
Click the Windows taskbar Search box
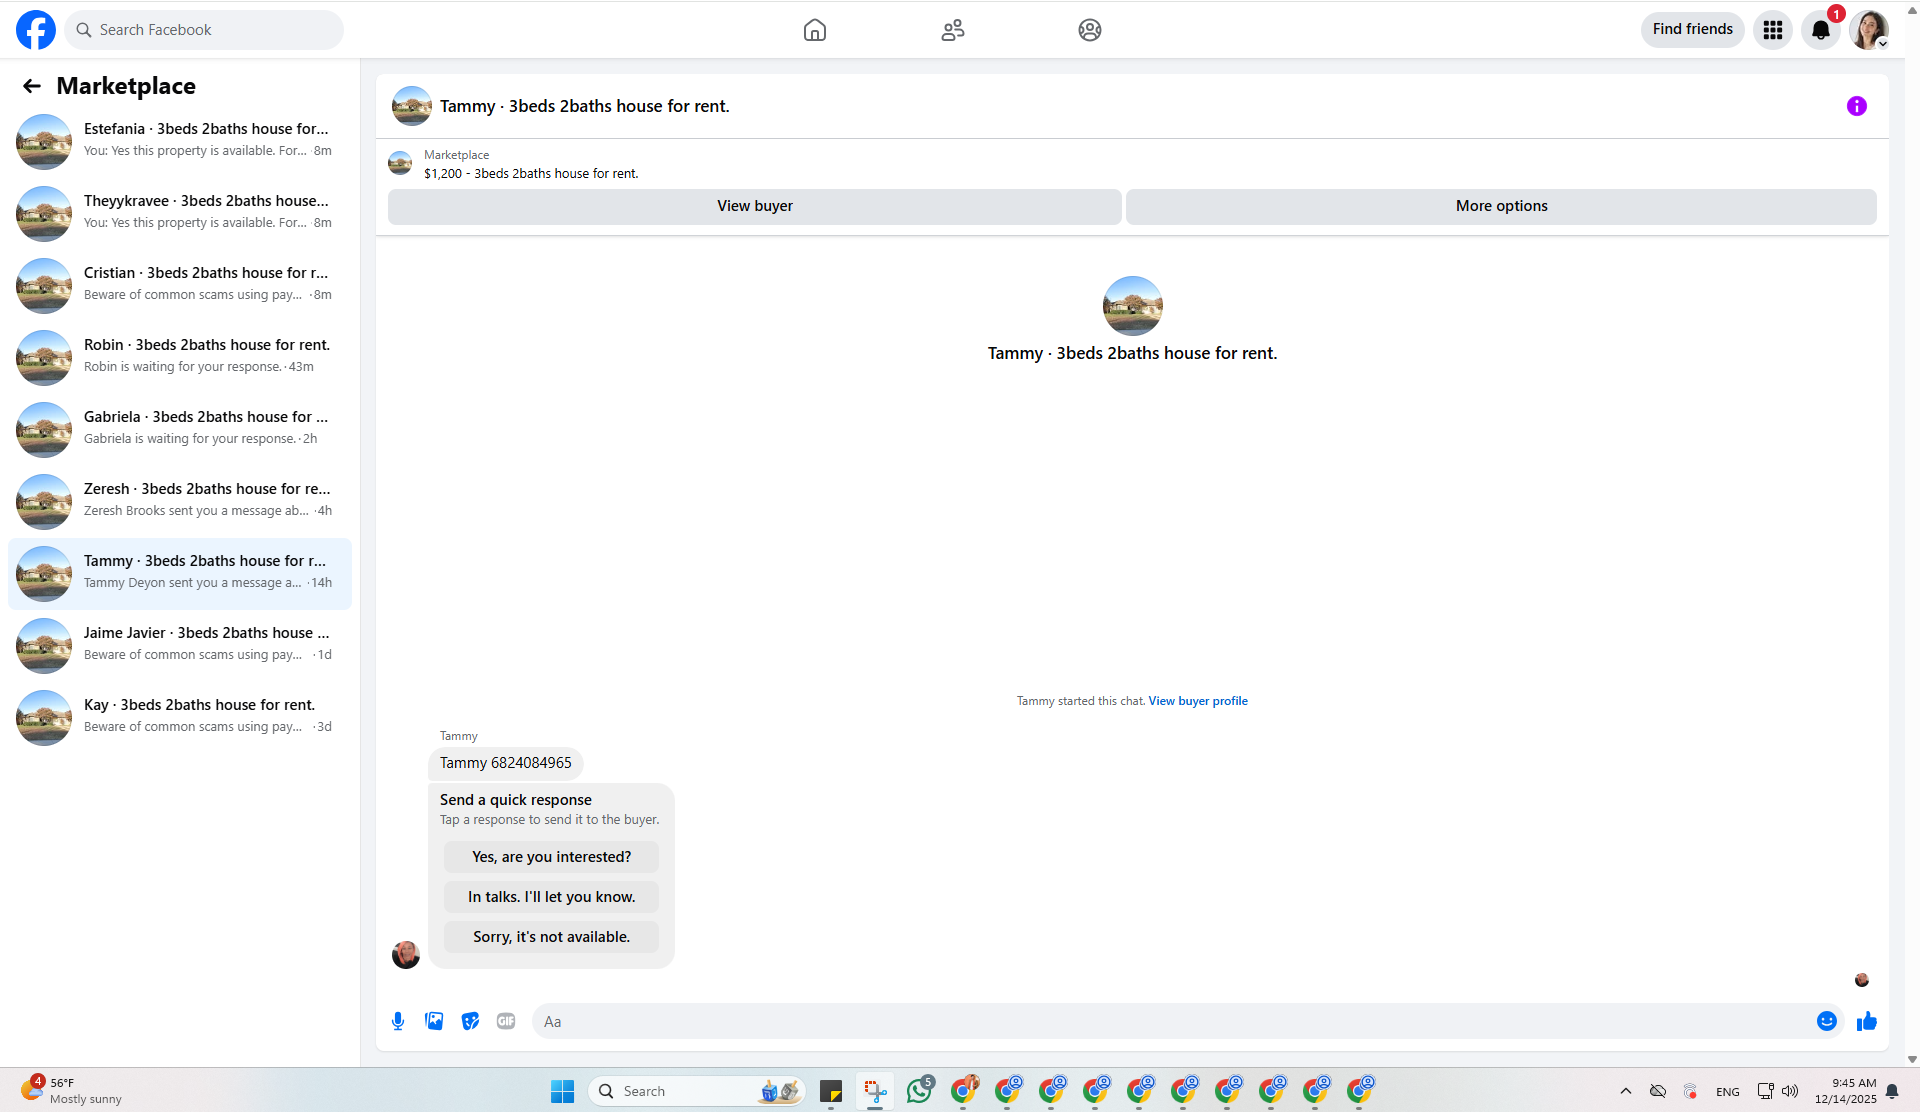click(x=696, y=1091)
